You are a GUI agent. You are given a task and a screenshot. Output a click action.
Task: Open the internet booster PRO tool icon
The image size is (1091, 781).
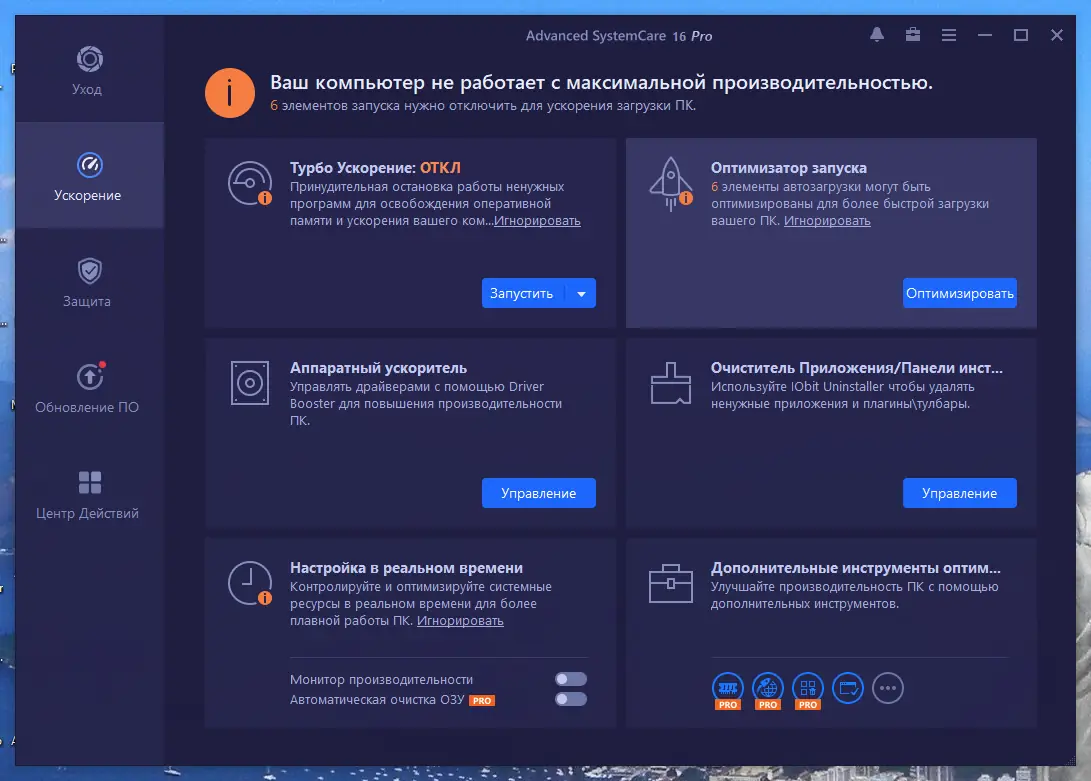767,689
